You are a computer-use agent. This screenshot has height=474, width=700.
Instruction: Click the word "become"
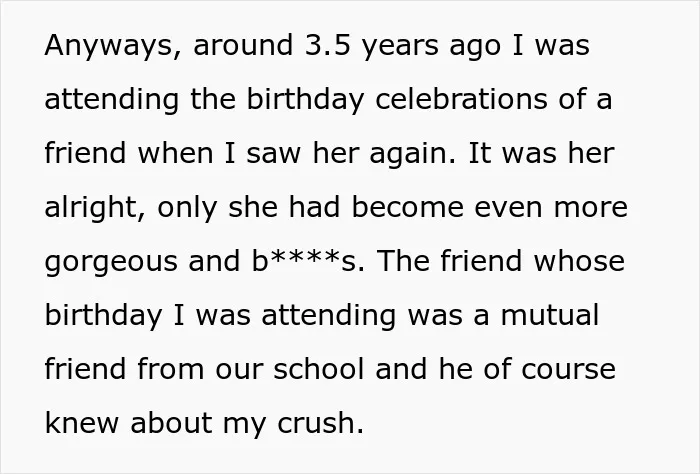click(408, 207)
